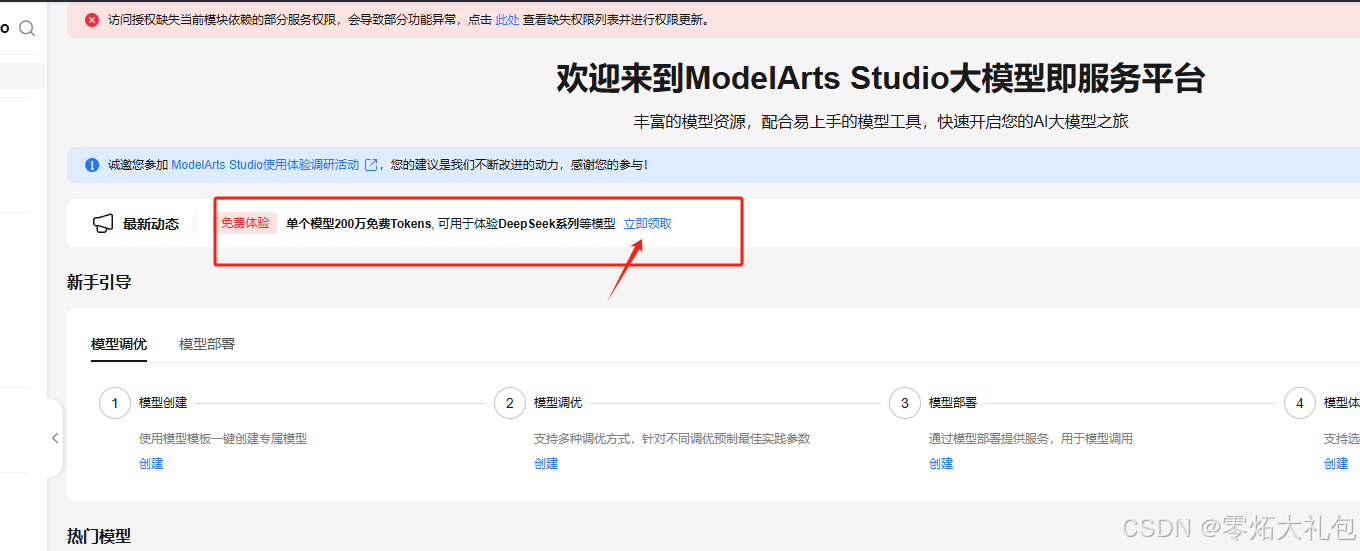Switch to the 模型部署 tab
1360x551 pixels.
point(207,344)
